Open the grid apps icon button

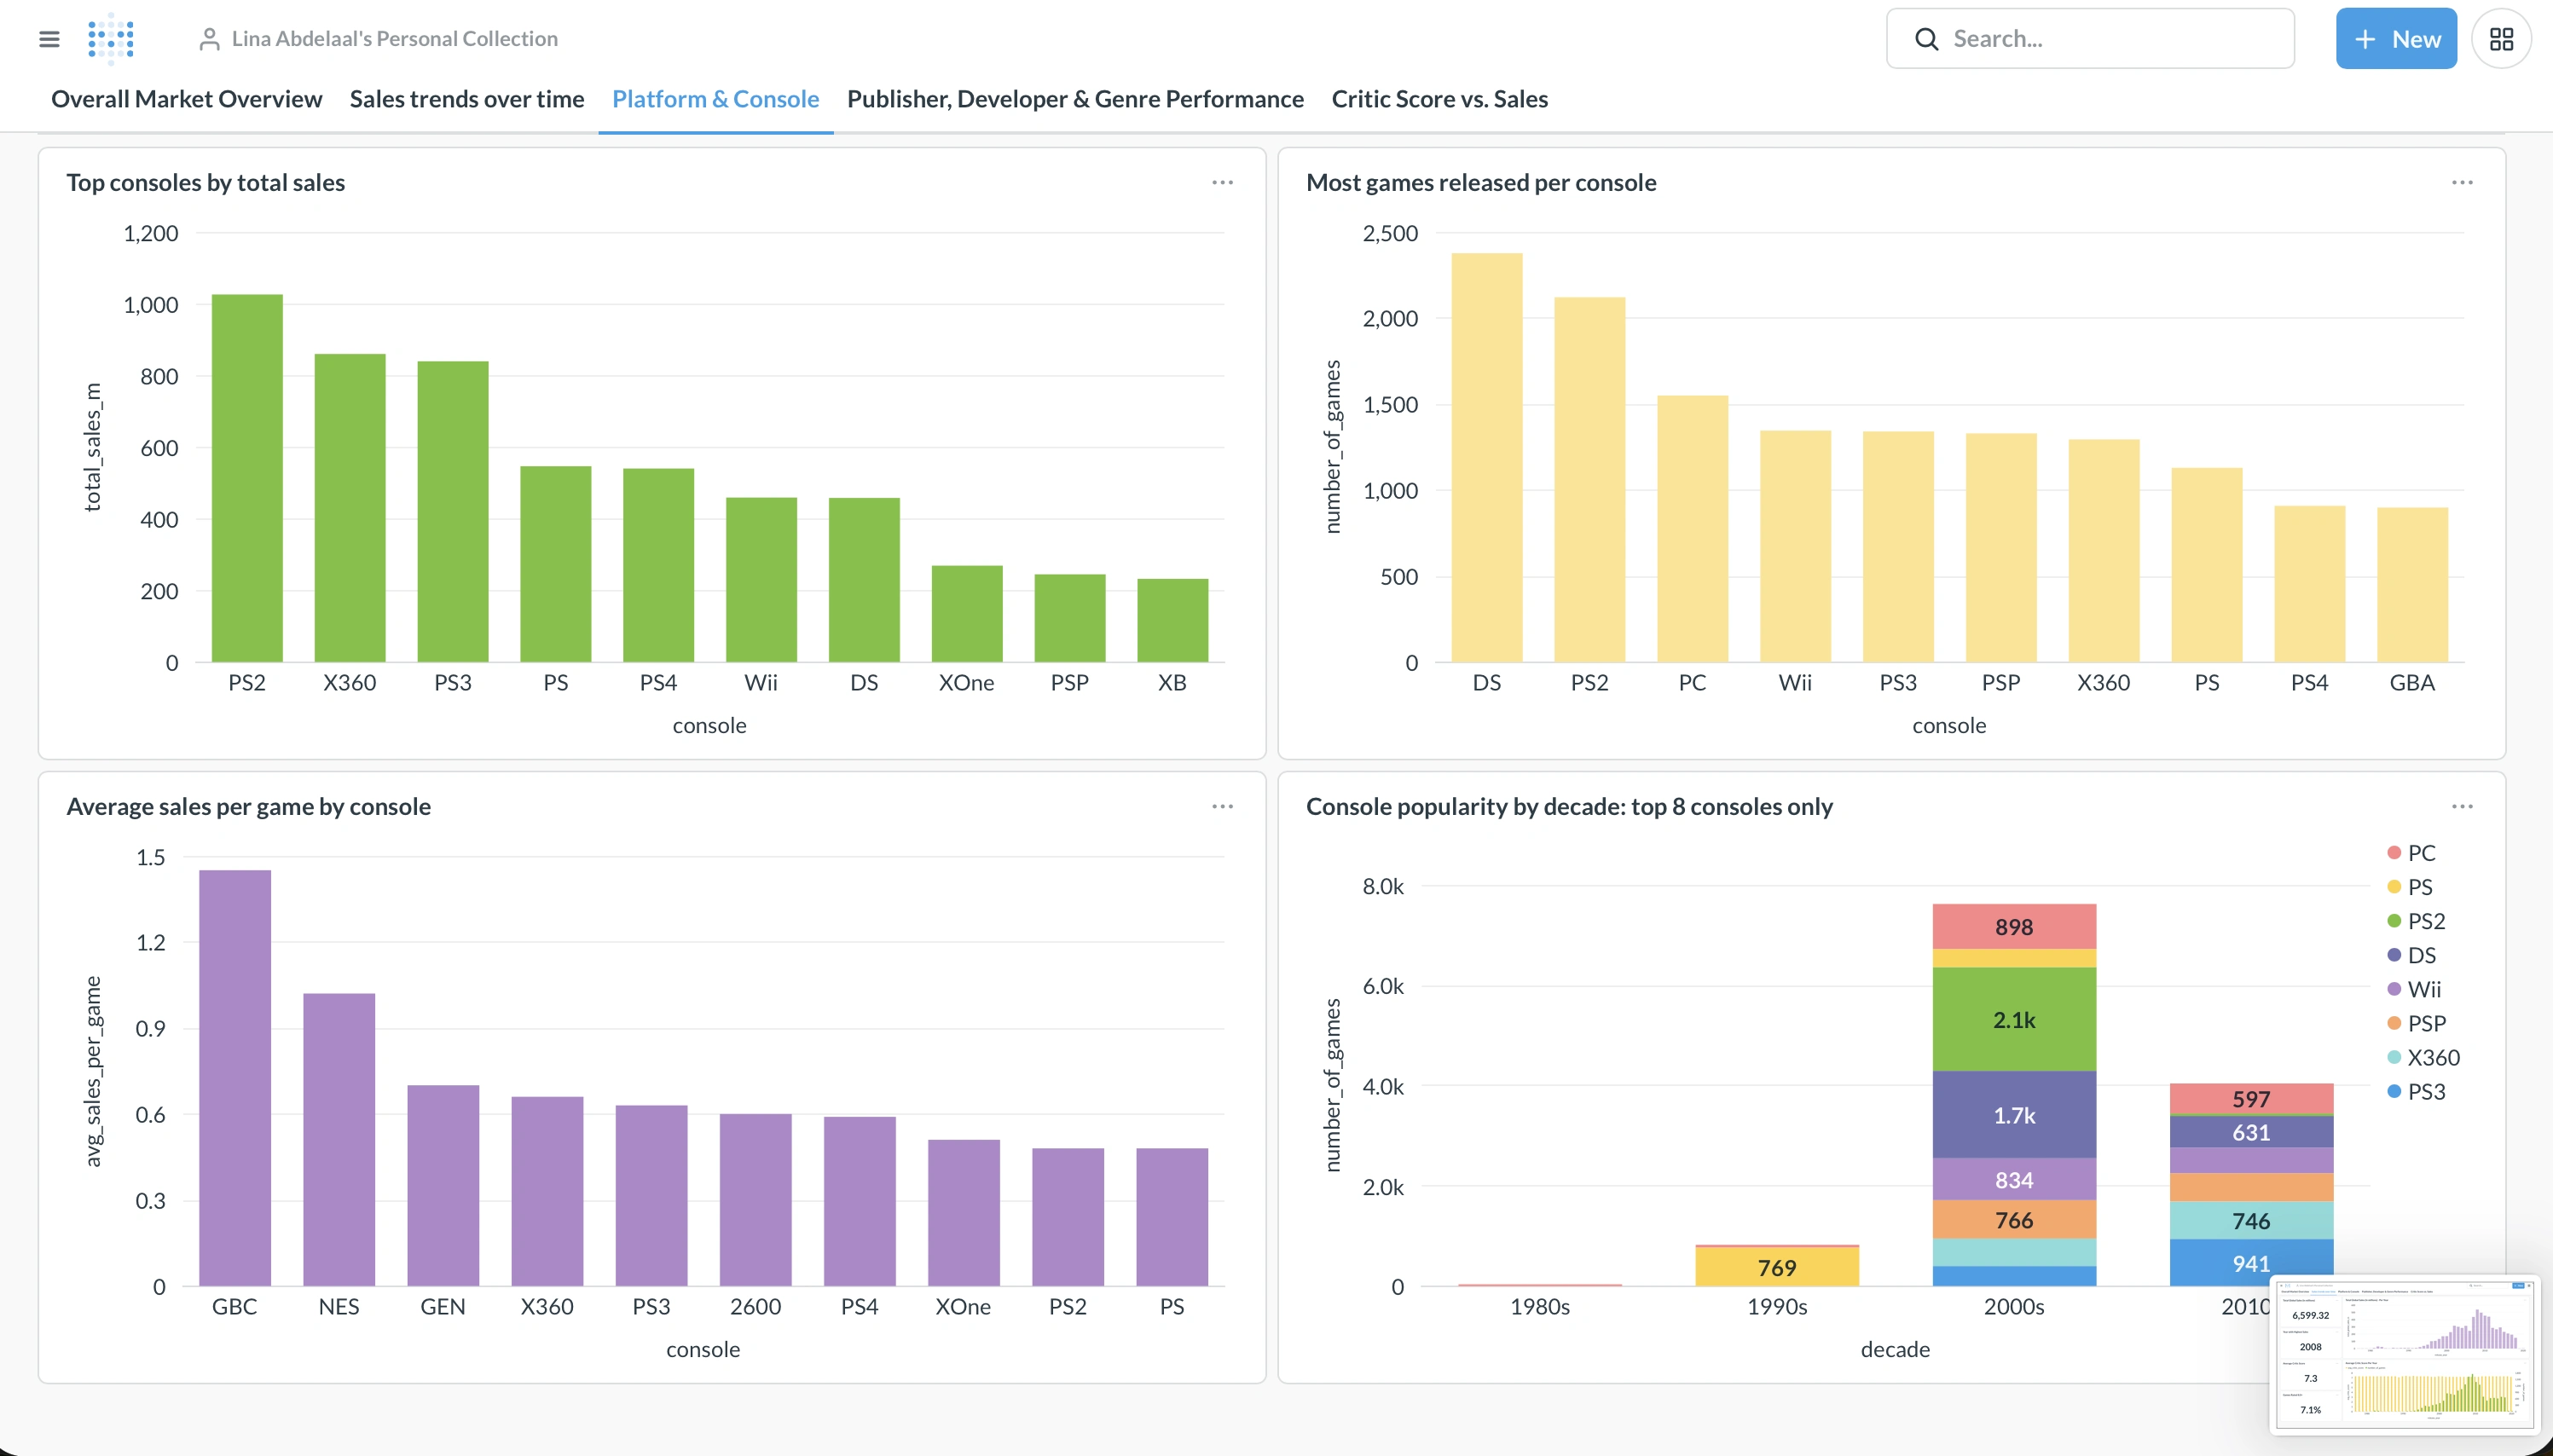(2501, 39)
